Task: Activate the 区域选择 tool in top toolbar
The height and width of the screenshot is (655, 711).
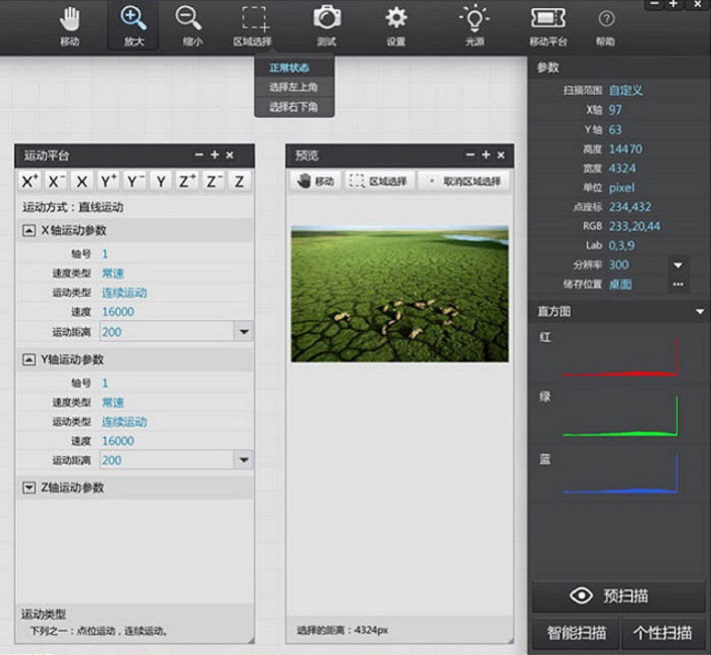Action: (x=256, y=25)
